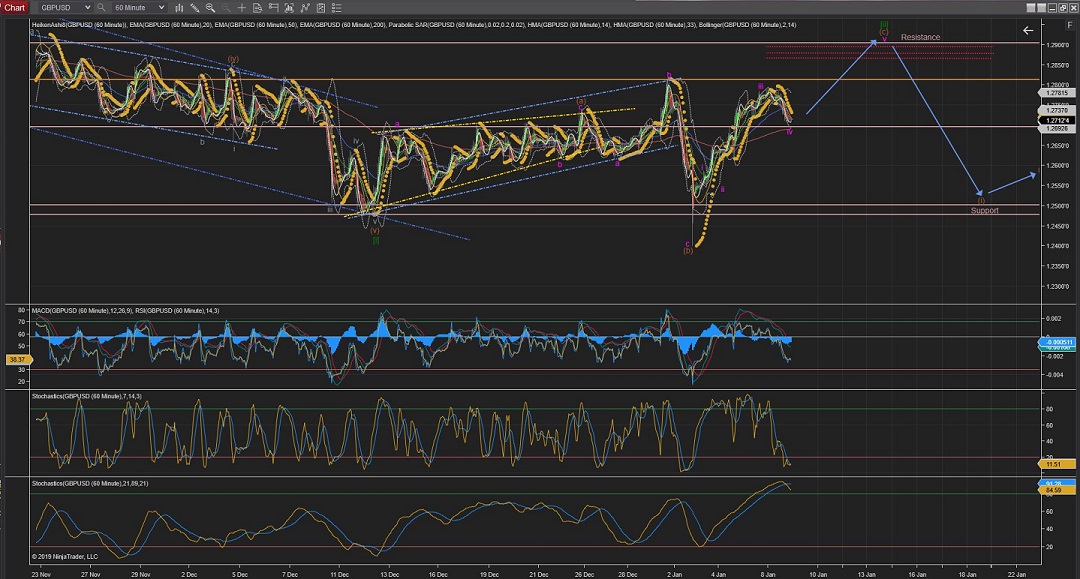Screen dimensions: 1080x579
Task: Open the chart properties icon
Action: click(321, 8)
